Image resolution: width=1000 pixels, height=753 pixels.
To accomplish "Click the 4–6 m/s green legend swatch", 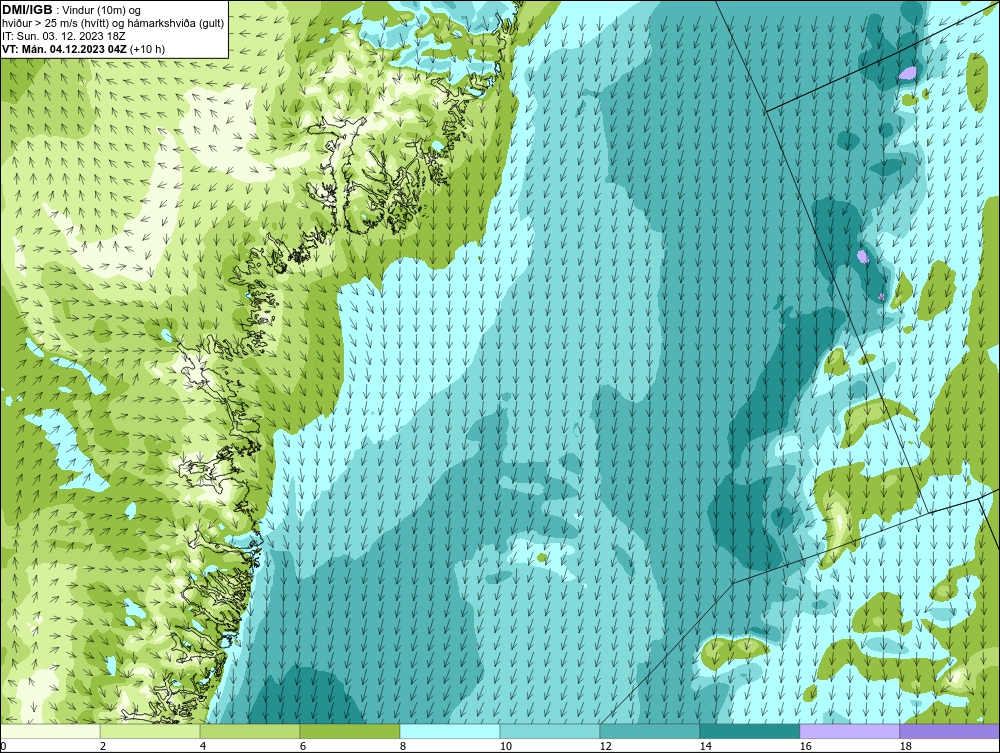I will click(x=250, y=731).
